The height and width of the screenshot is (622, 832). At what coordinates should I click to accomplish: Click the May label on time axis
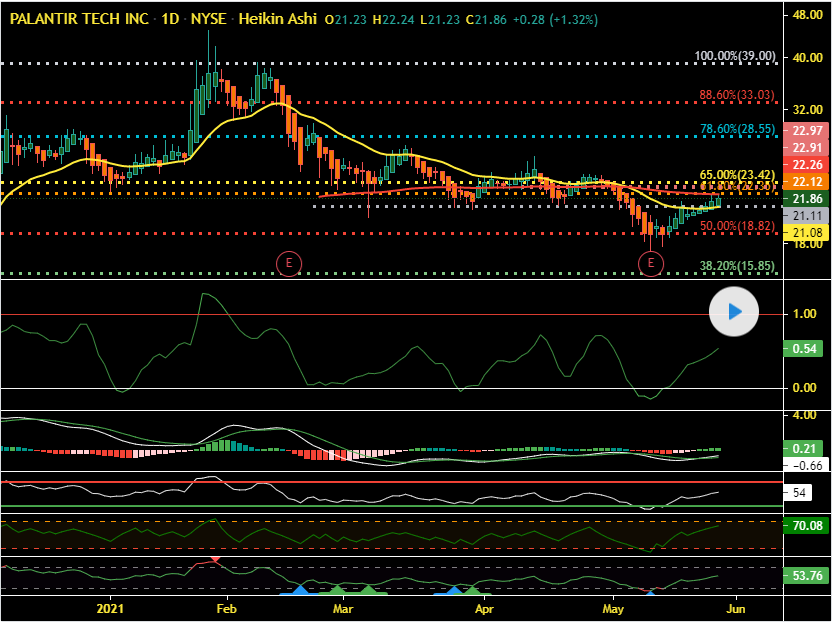(x=613, y=608)
